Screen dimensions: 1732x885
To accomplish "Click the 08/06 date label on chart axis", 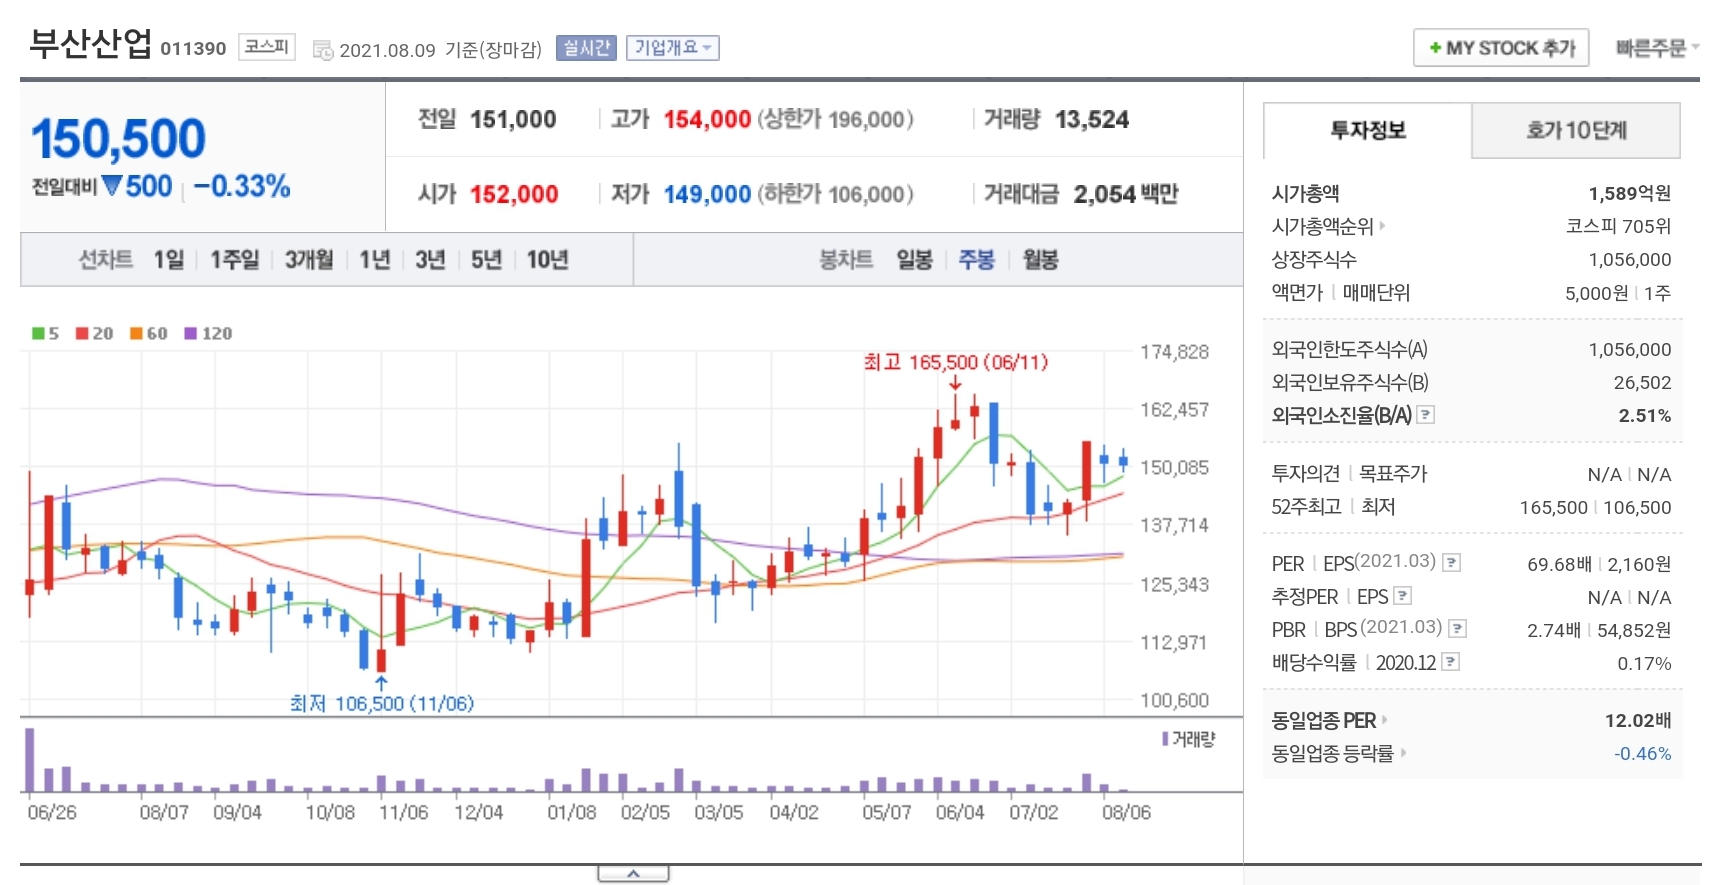I will pyautogui.click(x=1126, y=812).
